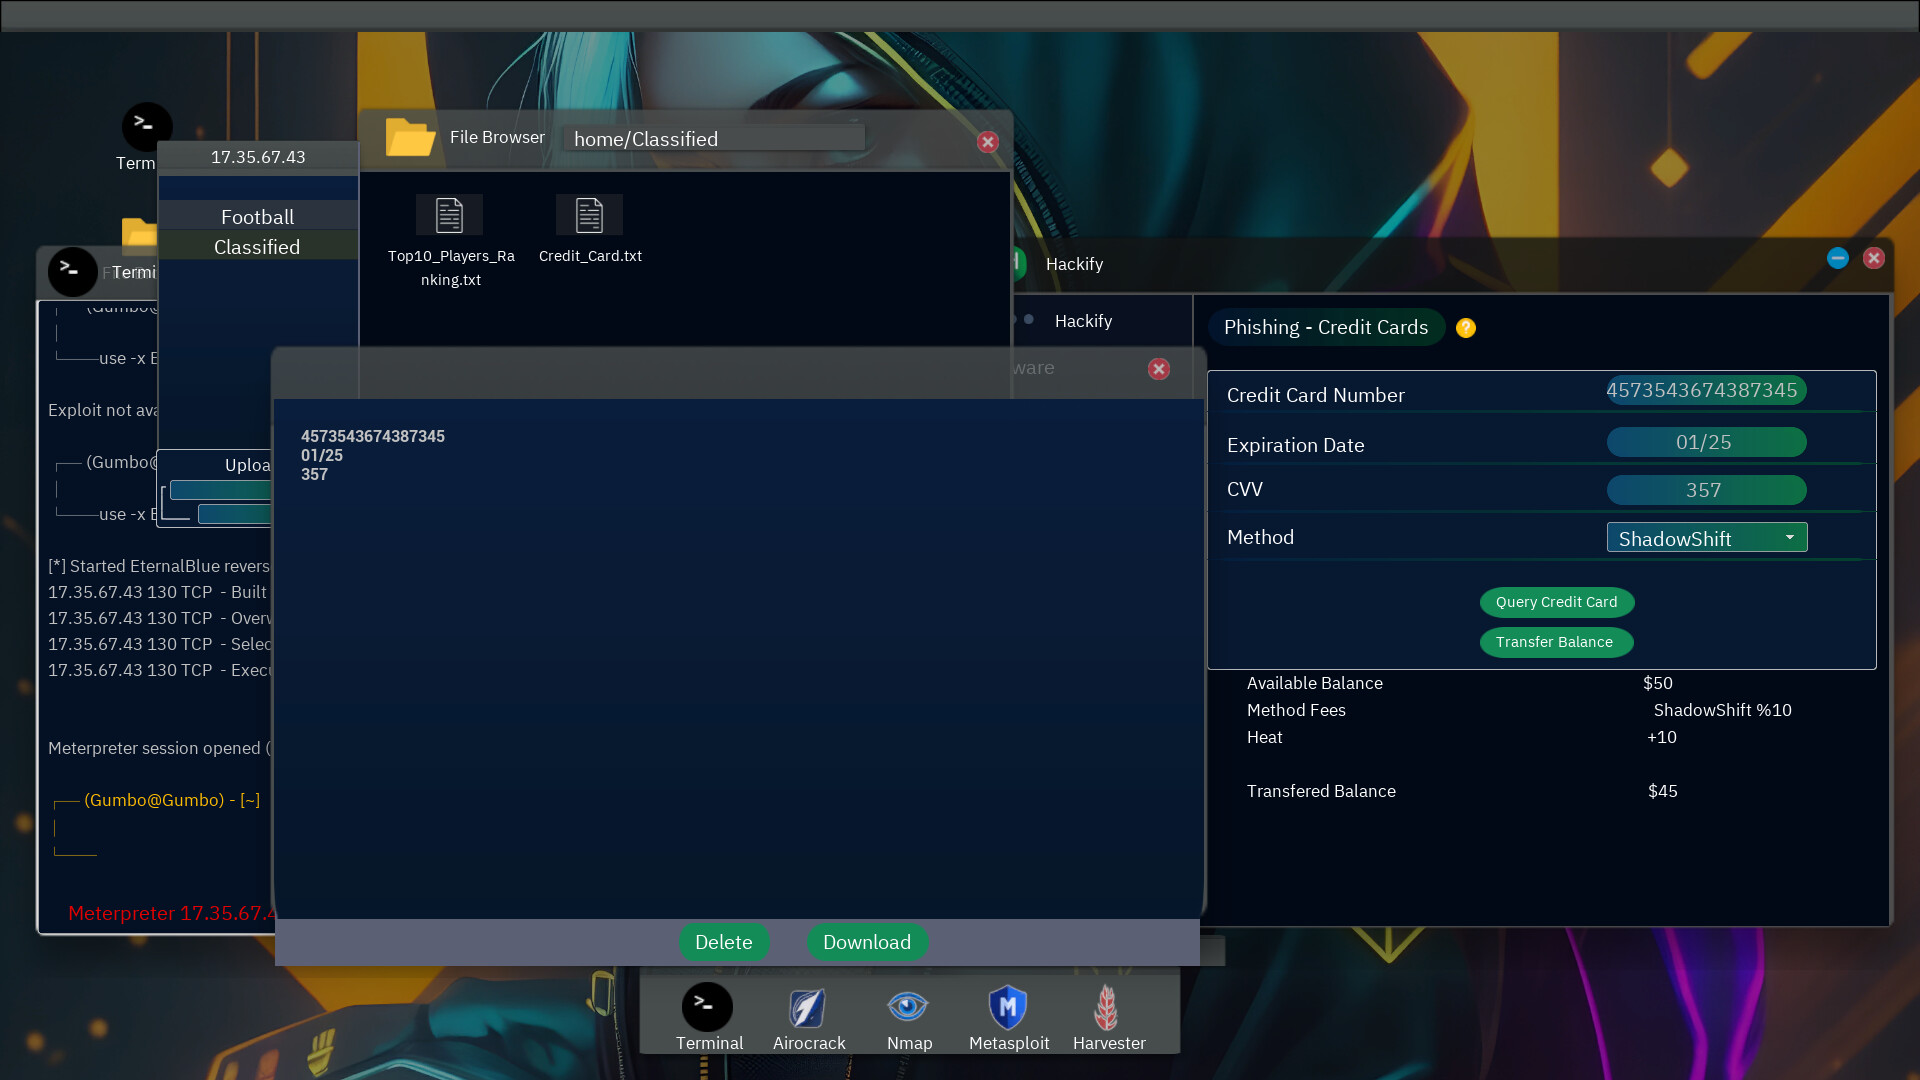Click the Credit Card Number field
1920x1080 pixels.
pyautogui.click(x=1701, y=389)
